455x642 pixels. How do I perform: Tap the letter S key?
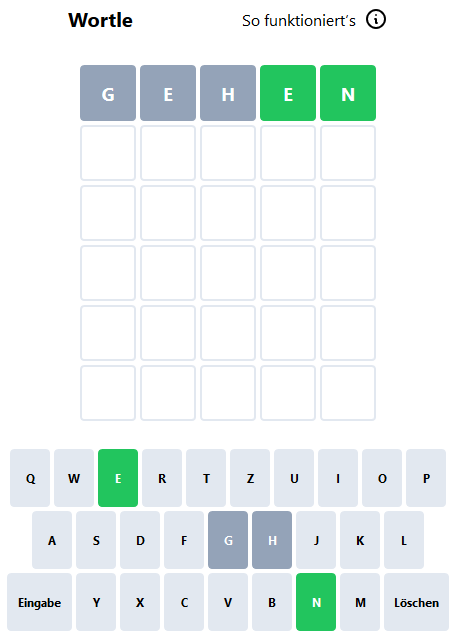point(96,540)
